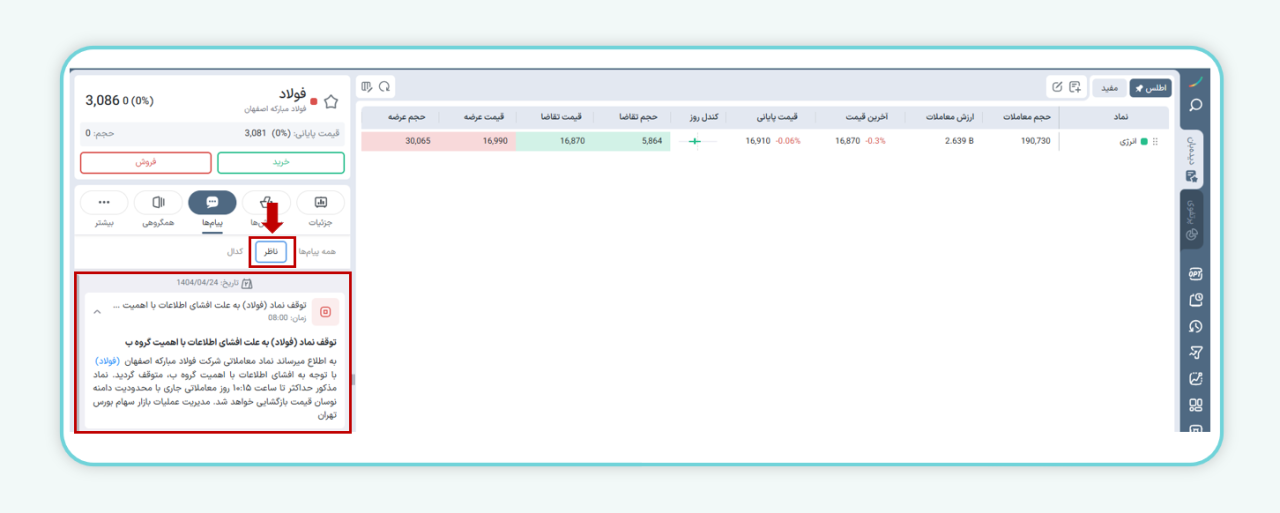This screenshot has height=513, width=1280.
Task: Select the ناظر message filter
Action: [271, 253]
